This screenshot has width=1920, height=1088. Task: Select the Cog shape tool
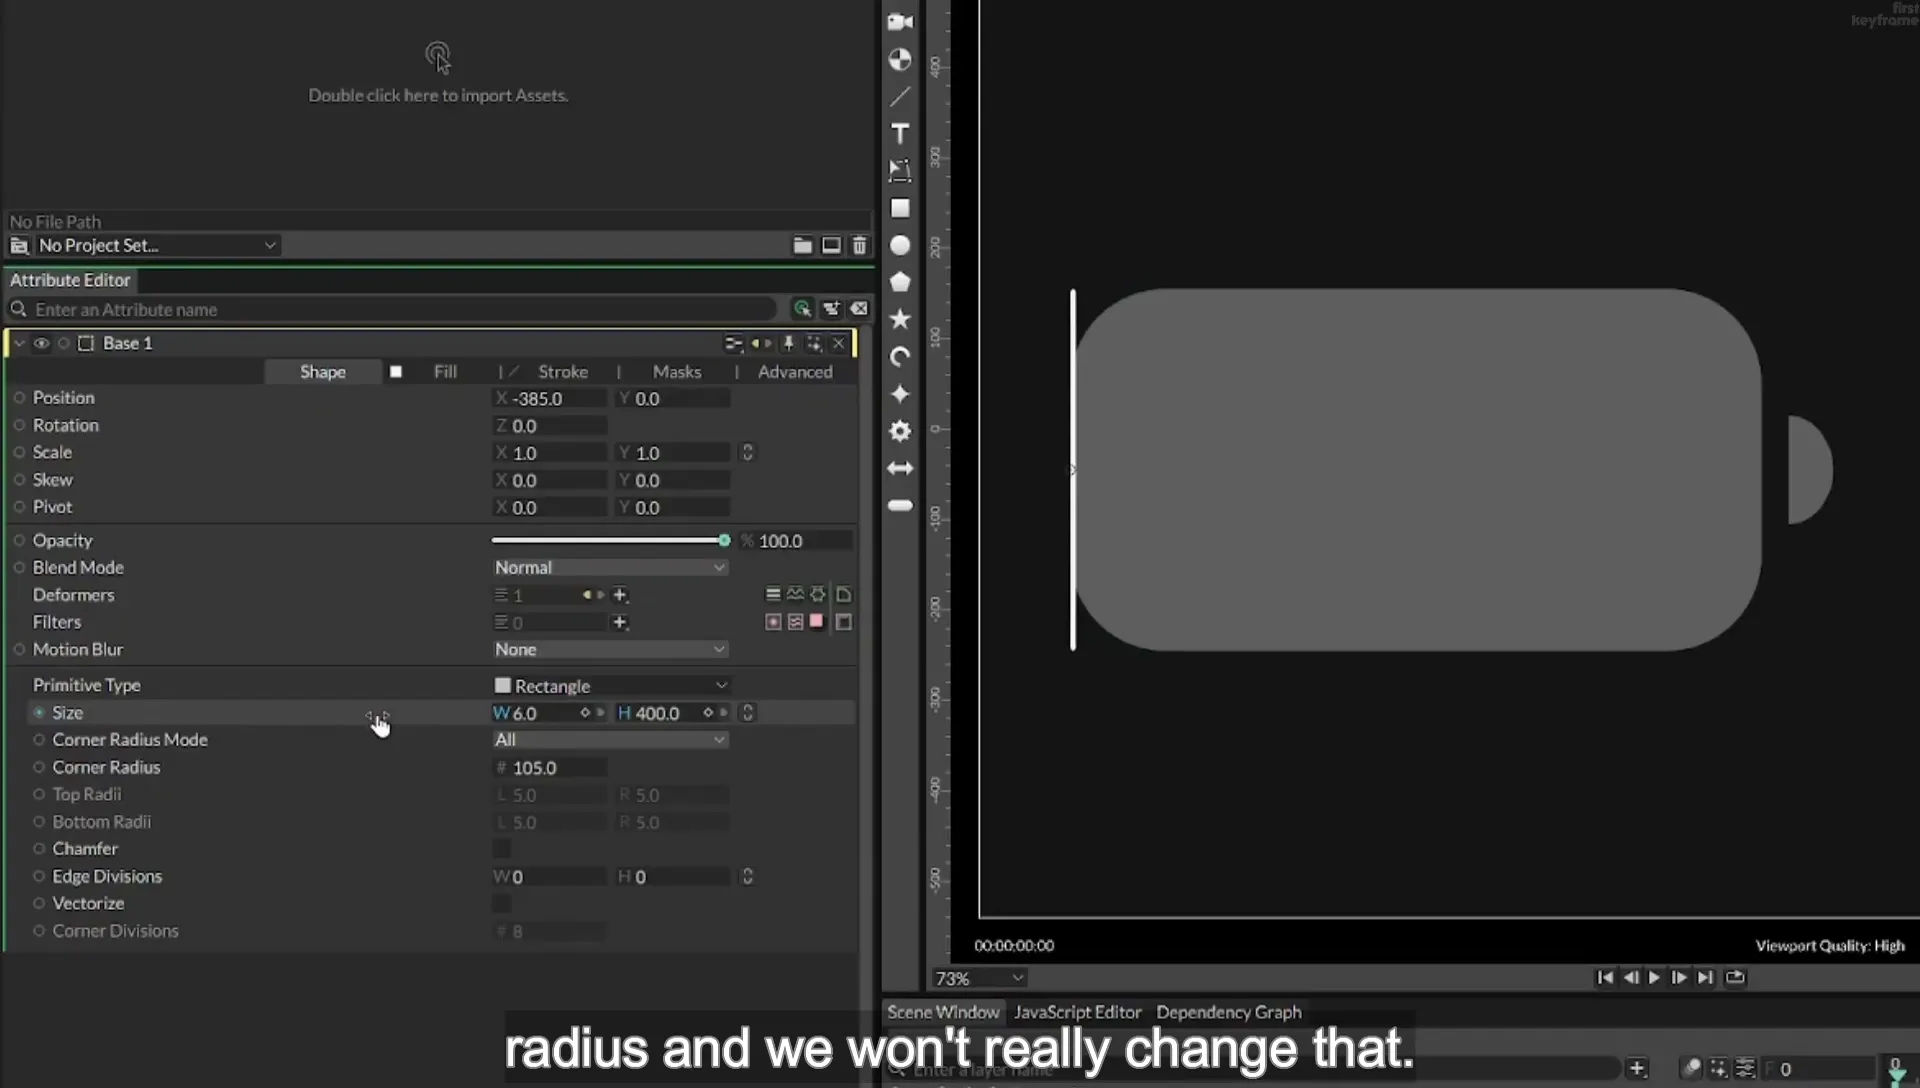tap(900, 430)
